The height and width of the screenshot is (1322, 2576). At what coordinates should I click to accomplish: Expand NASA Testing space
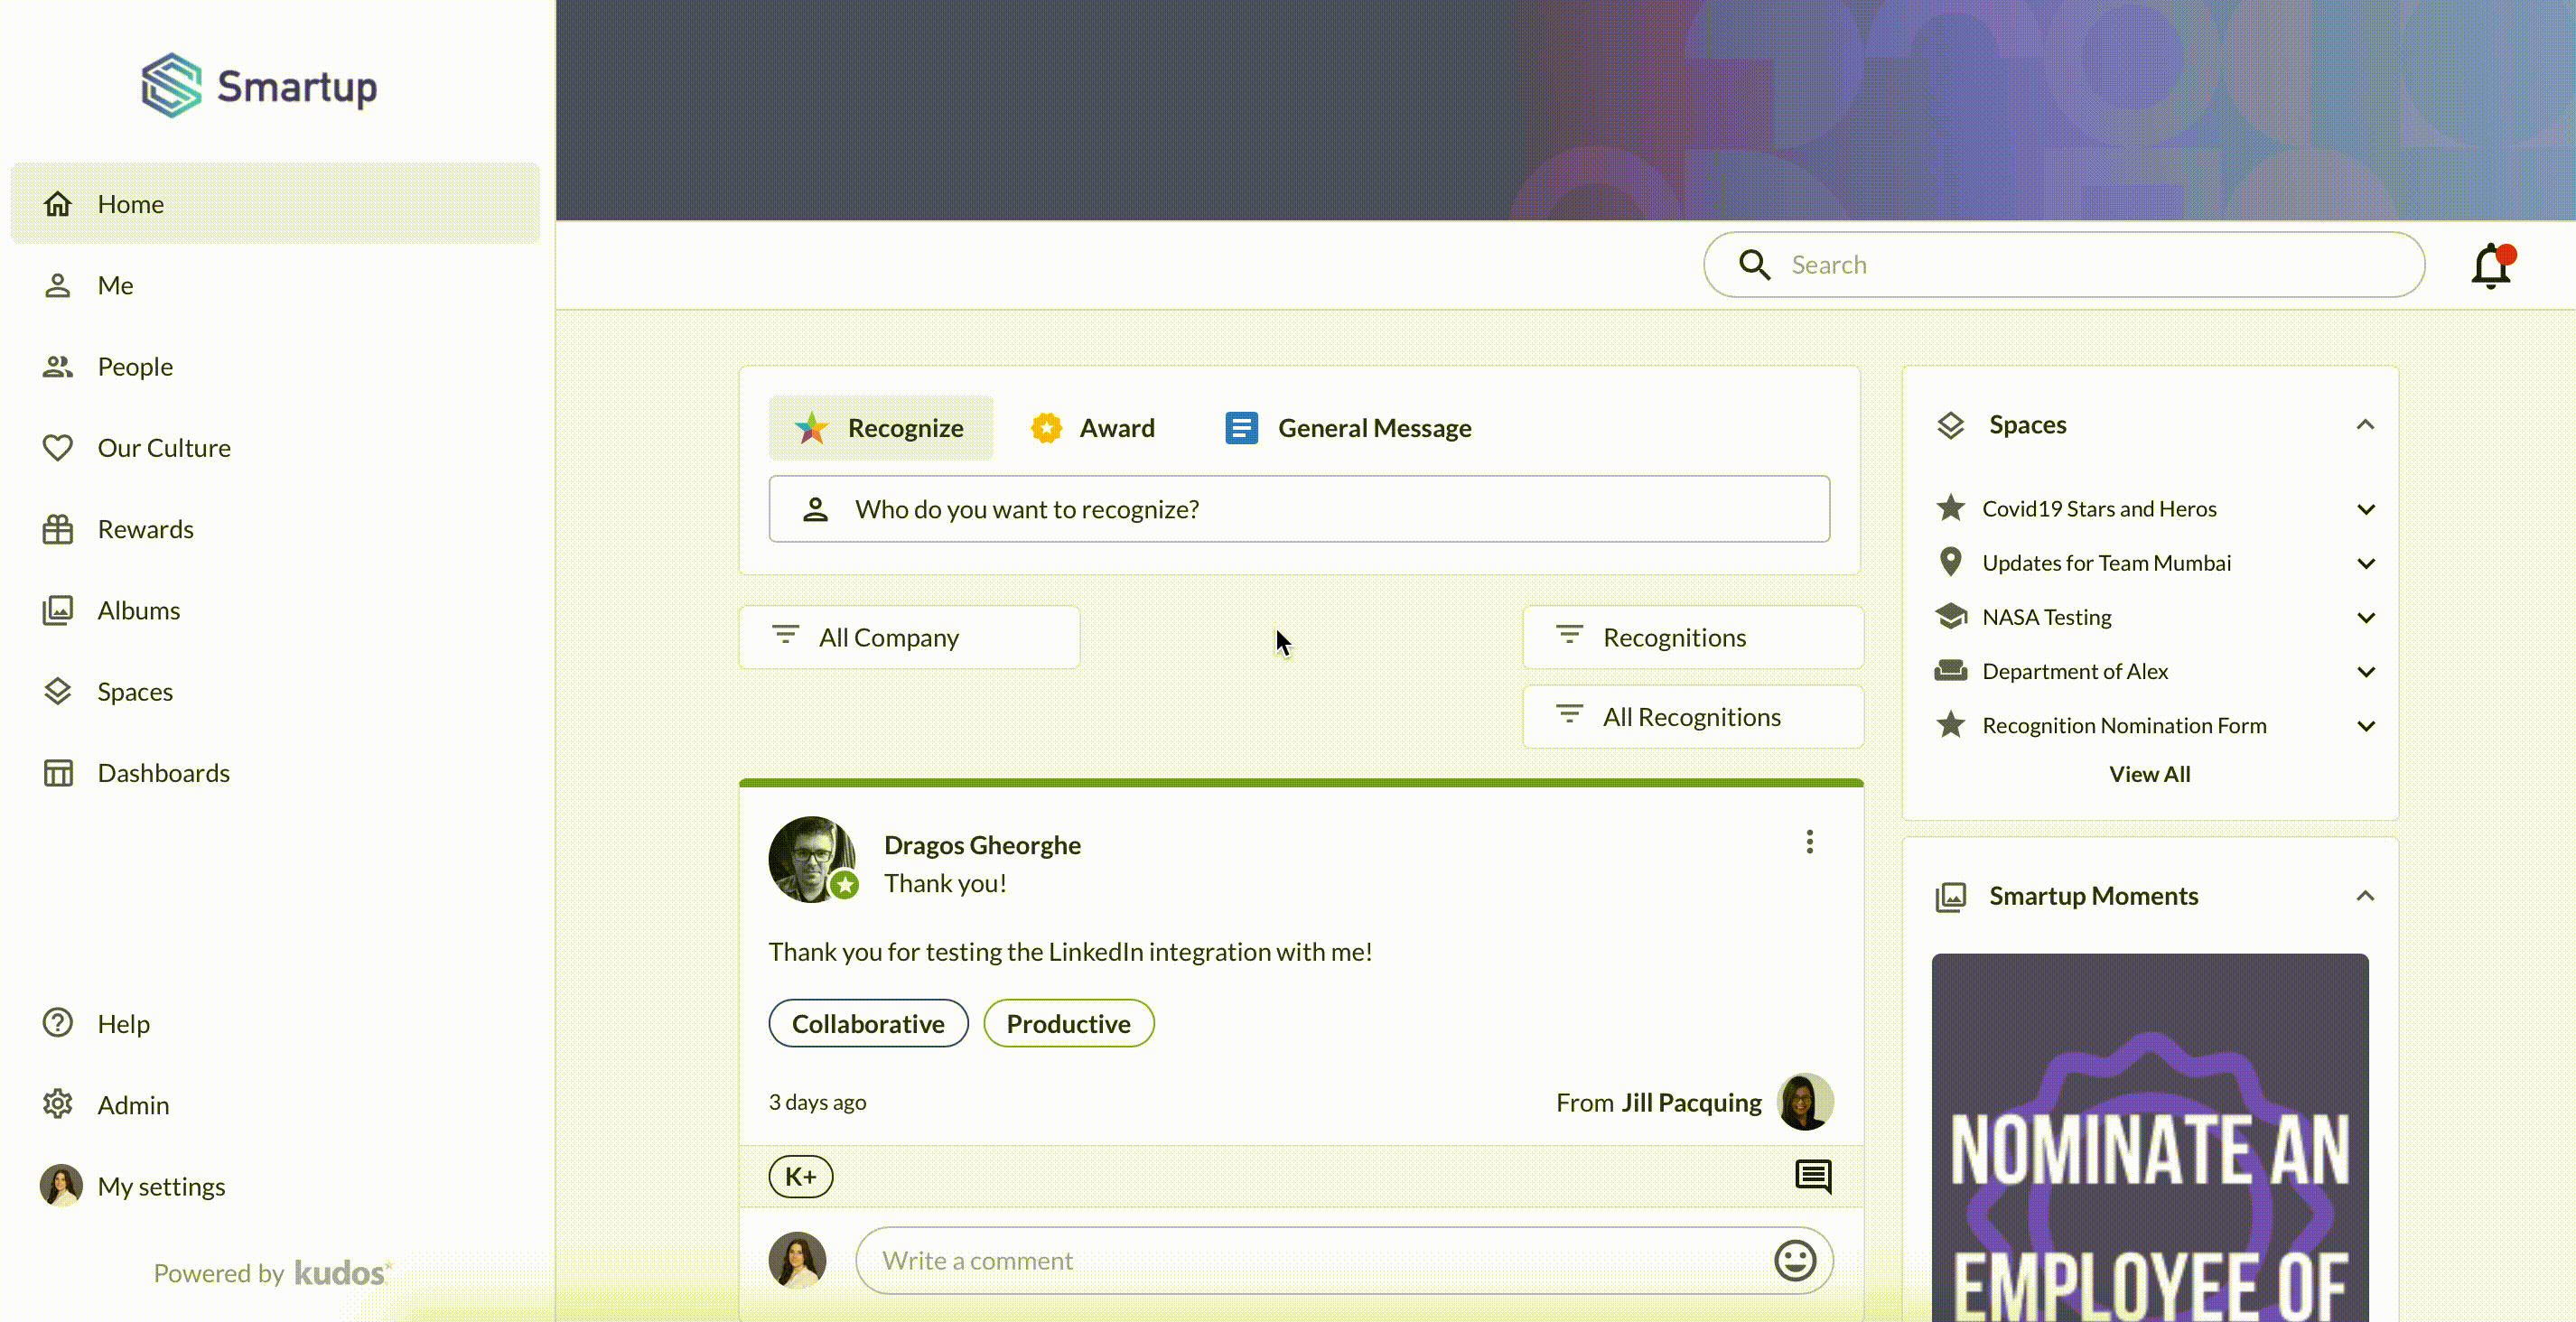[2365, 617]
